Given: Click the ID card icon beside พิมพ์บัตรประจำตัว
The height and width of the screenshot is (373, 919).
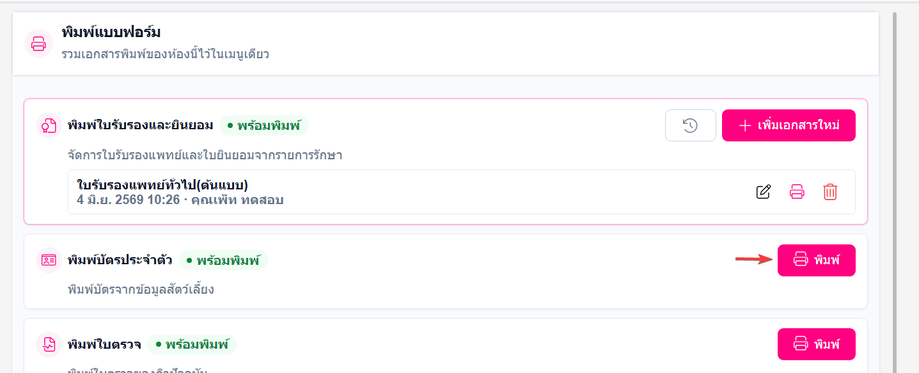Looking at the screenshot, I should click(49, 260).
